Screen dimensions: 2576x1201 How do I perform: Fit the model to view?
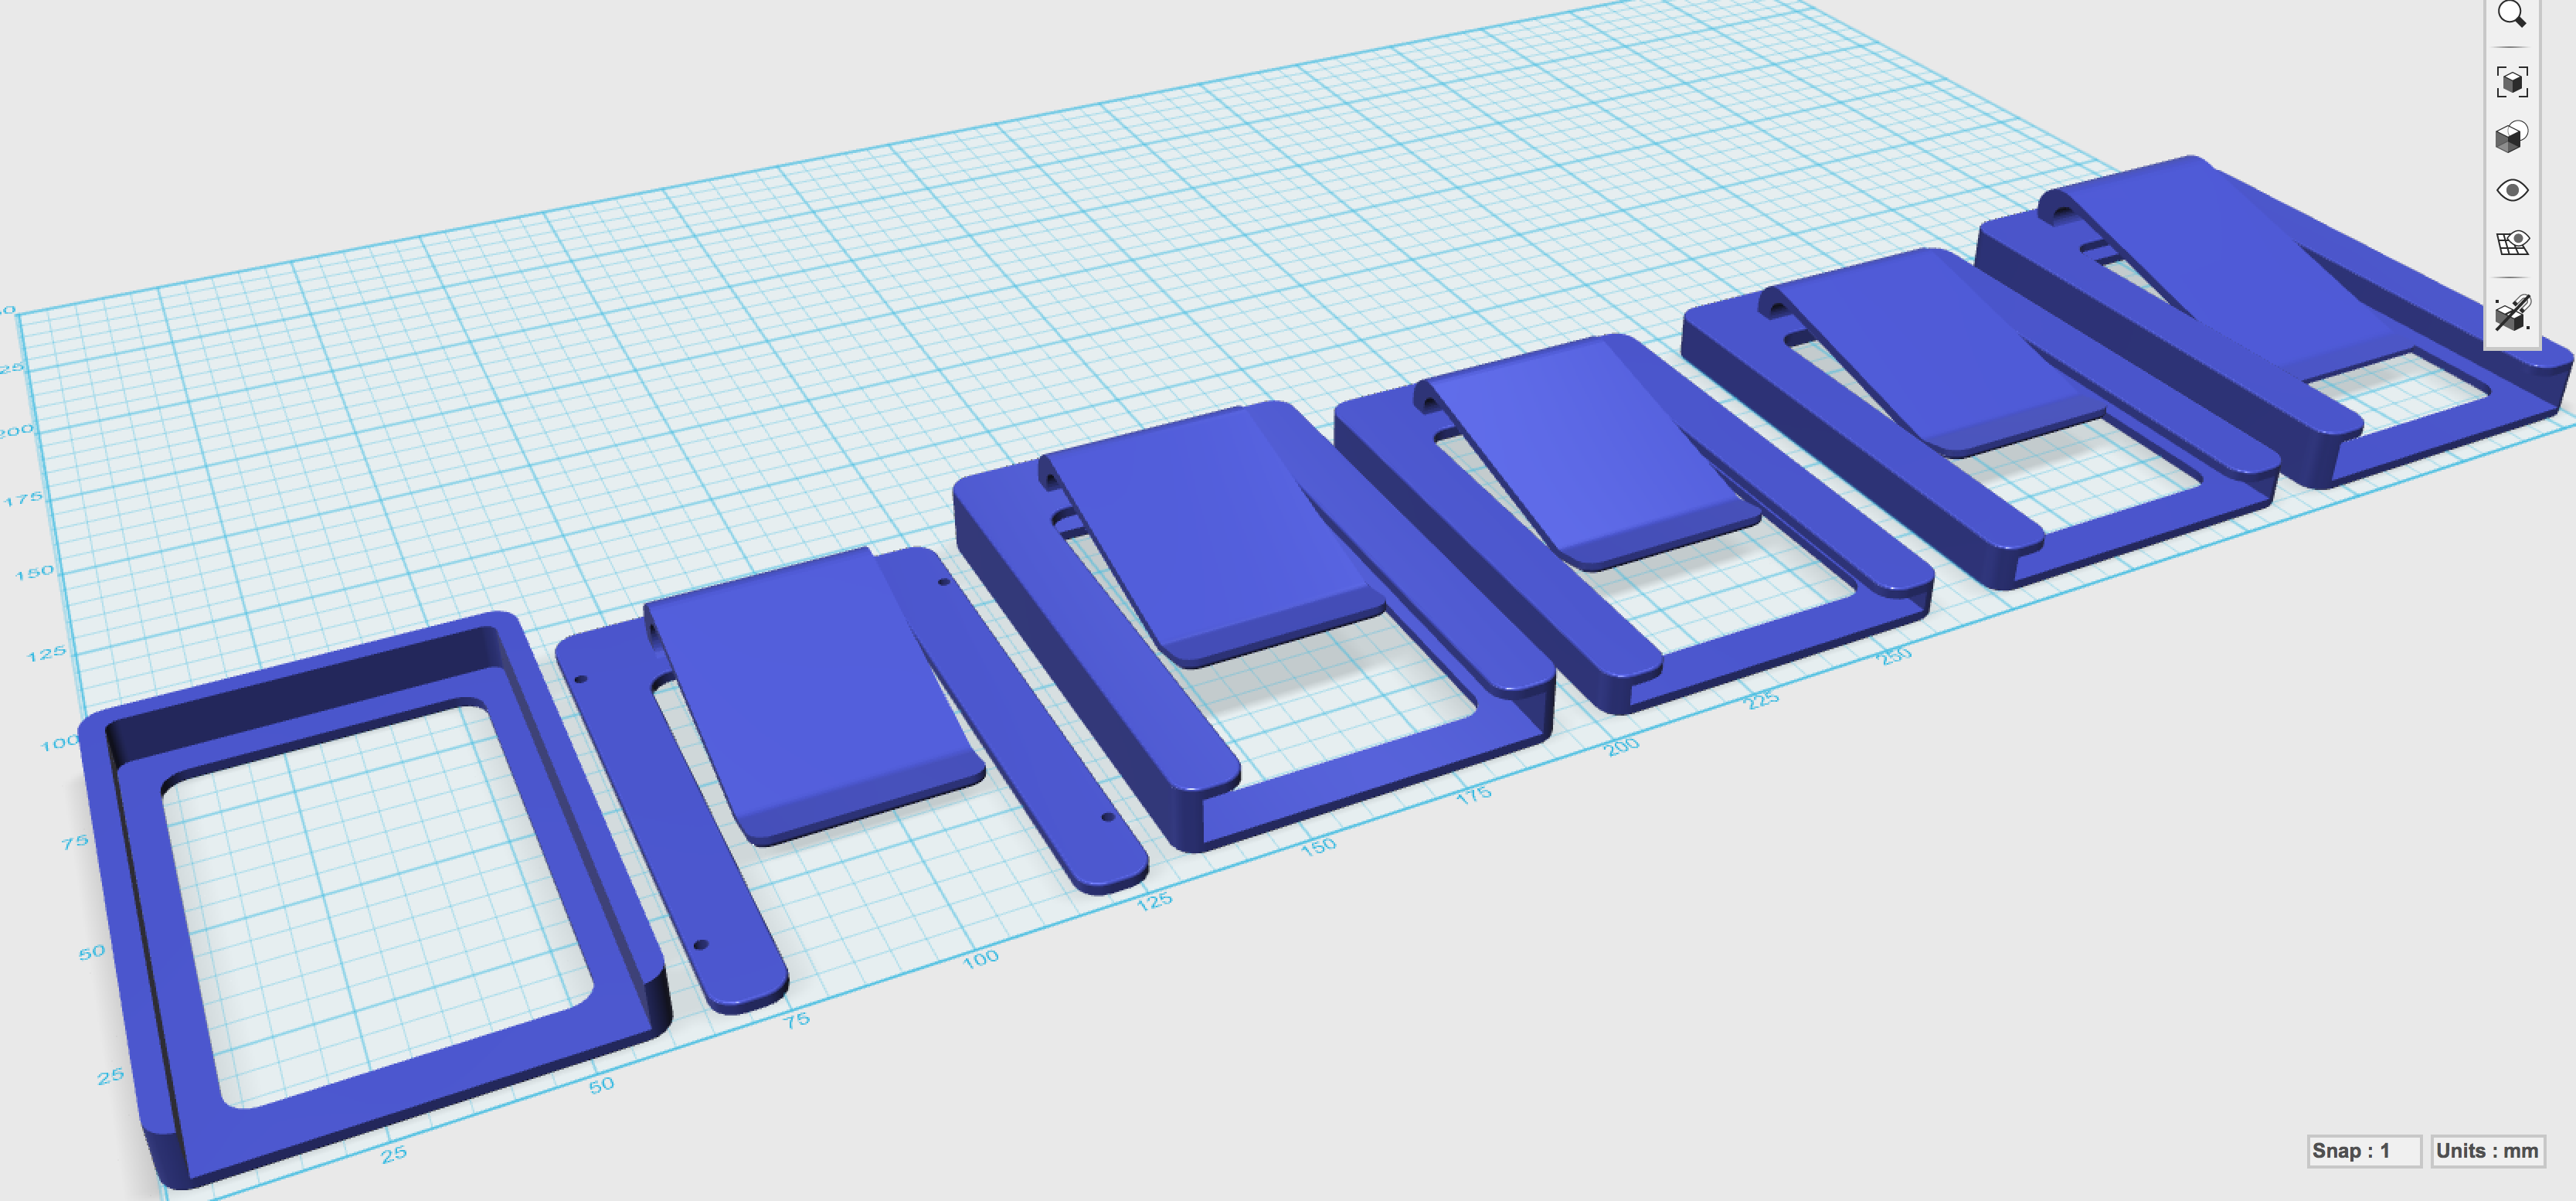pyautogui.click(x=2512, y=82)
